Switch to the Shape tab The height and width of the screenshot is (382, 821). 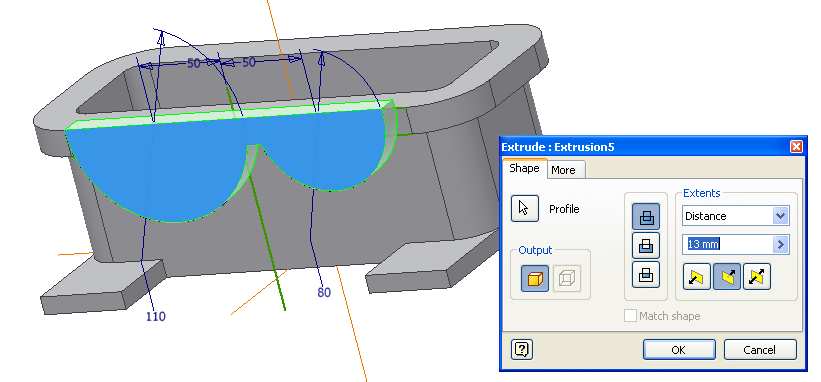(x=524, y=168)
